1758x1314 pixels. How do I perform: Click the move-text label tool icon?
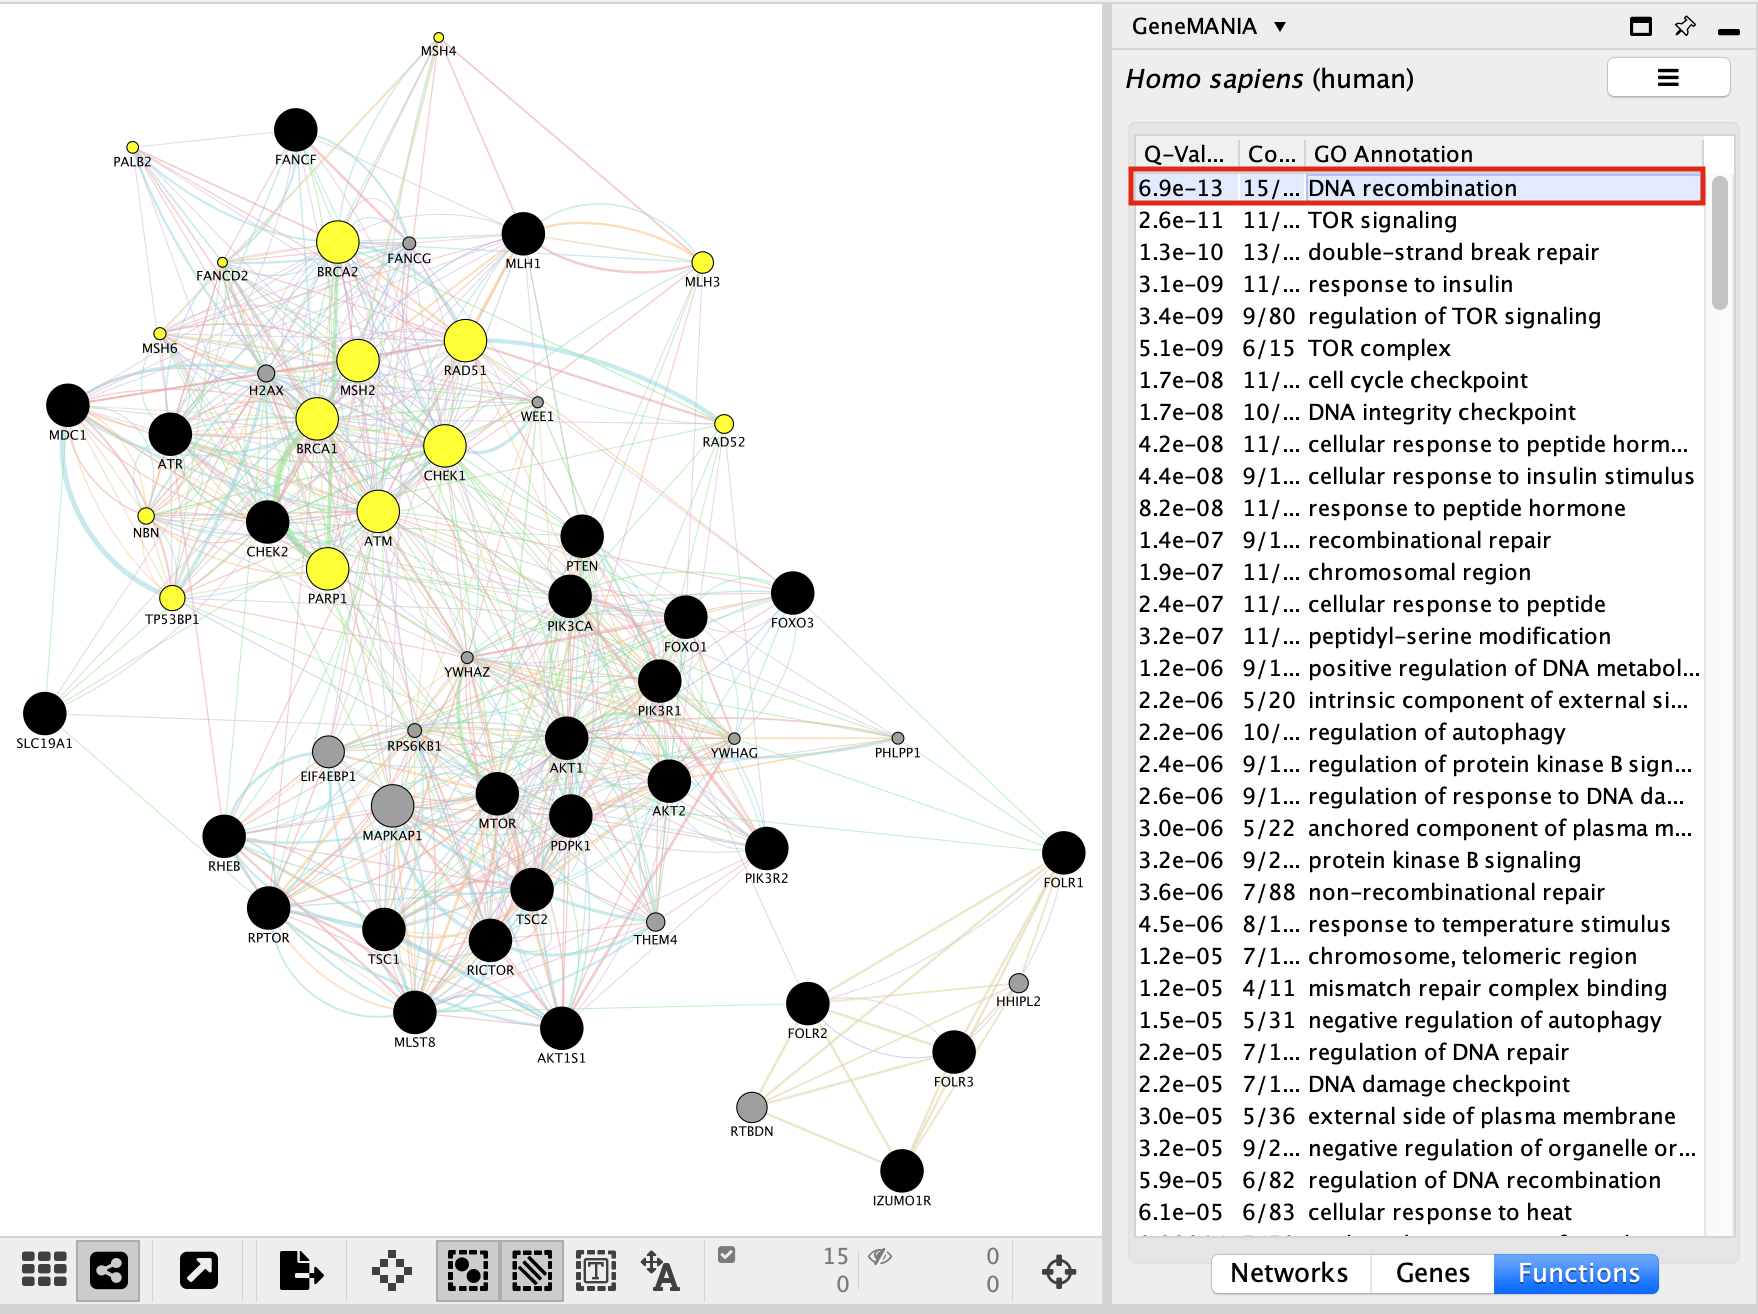pyautogui.click(x=660, y=1271)
